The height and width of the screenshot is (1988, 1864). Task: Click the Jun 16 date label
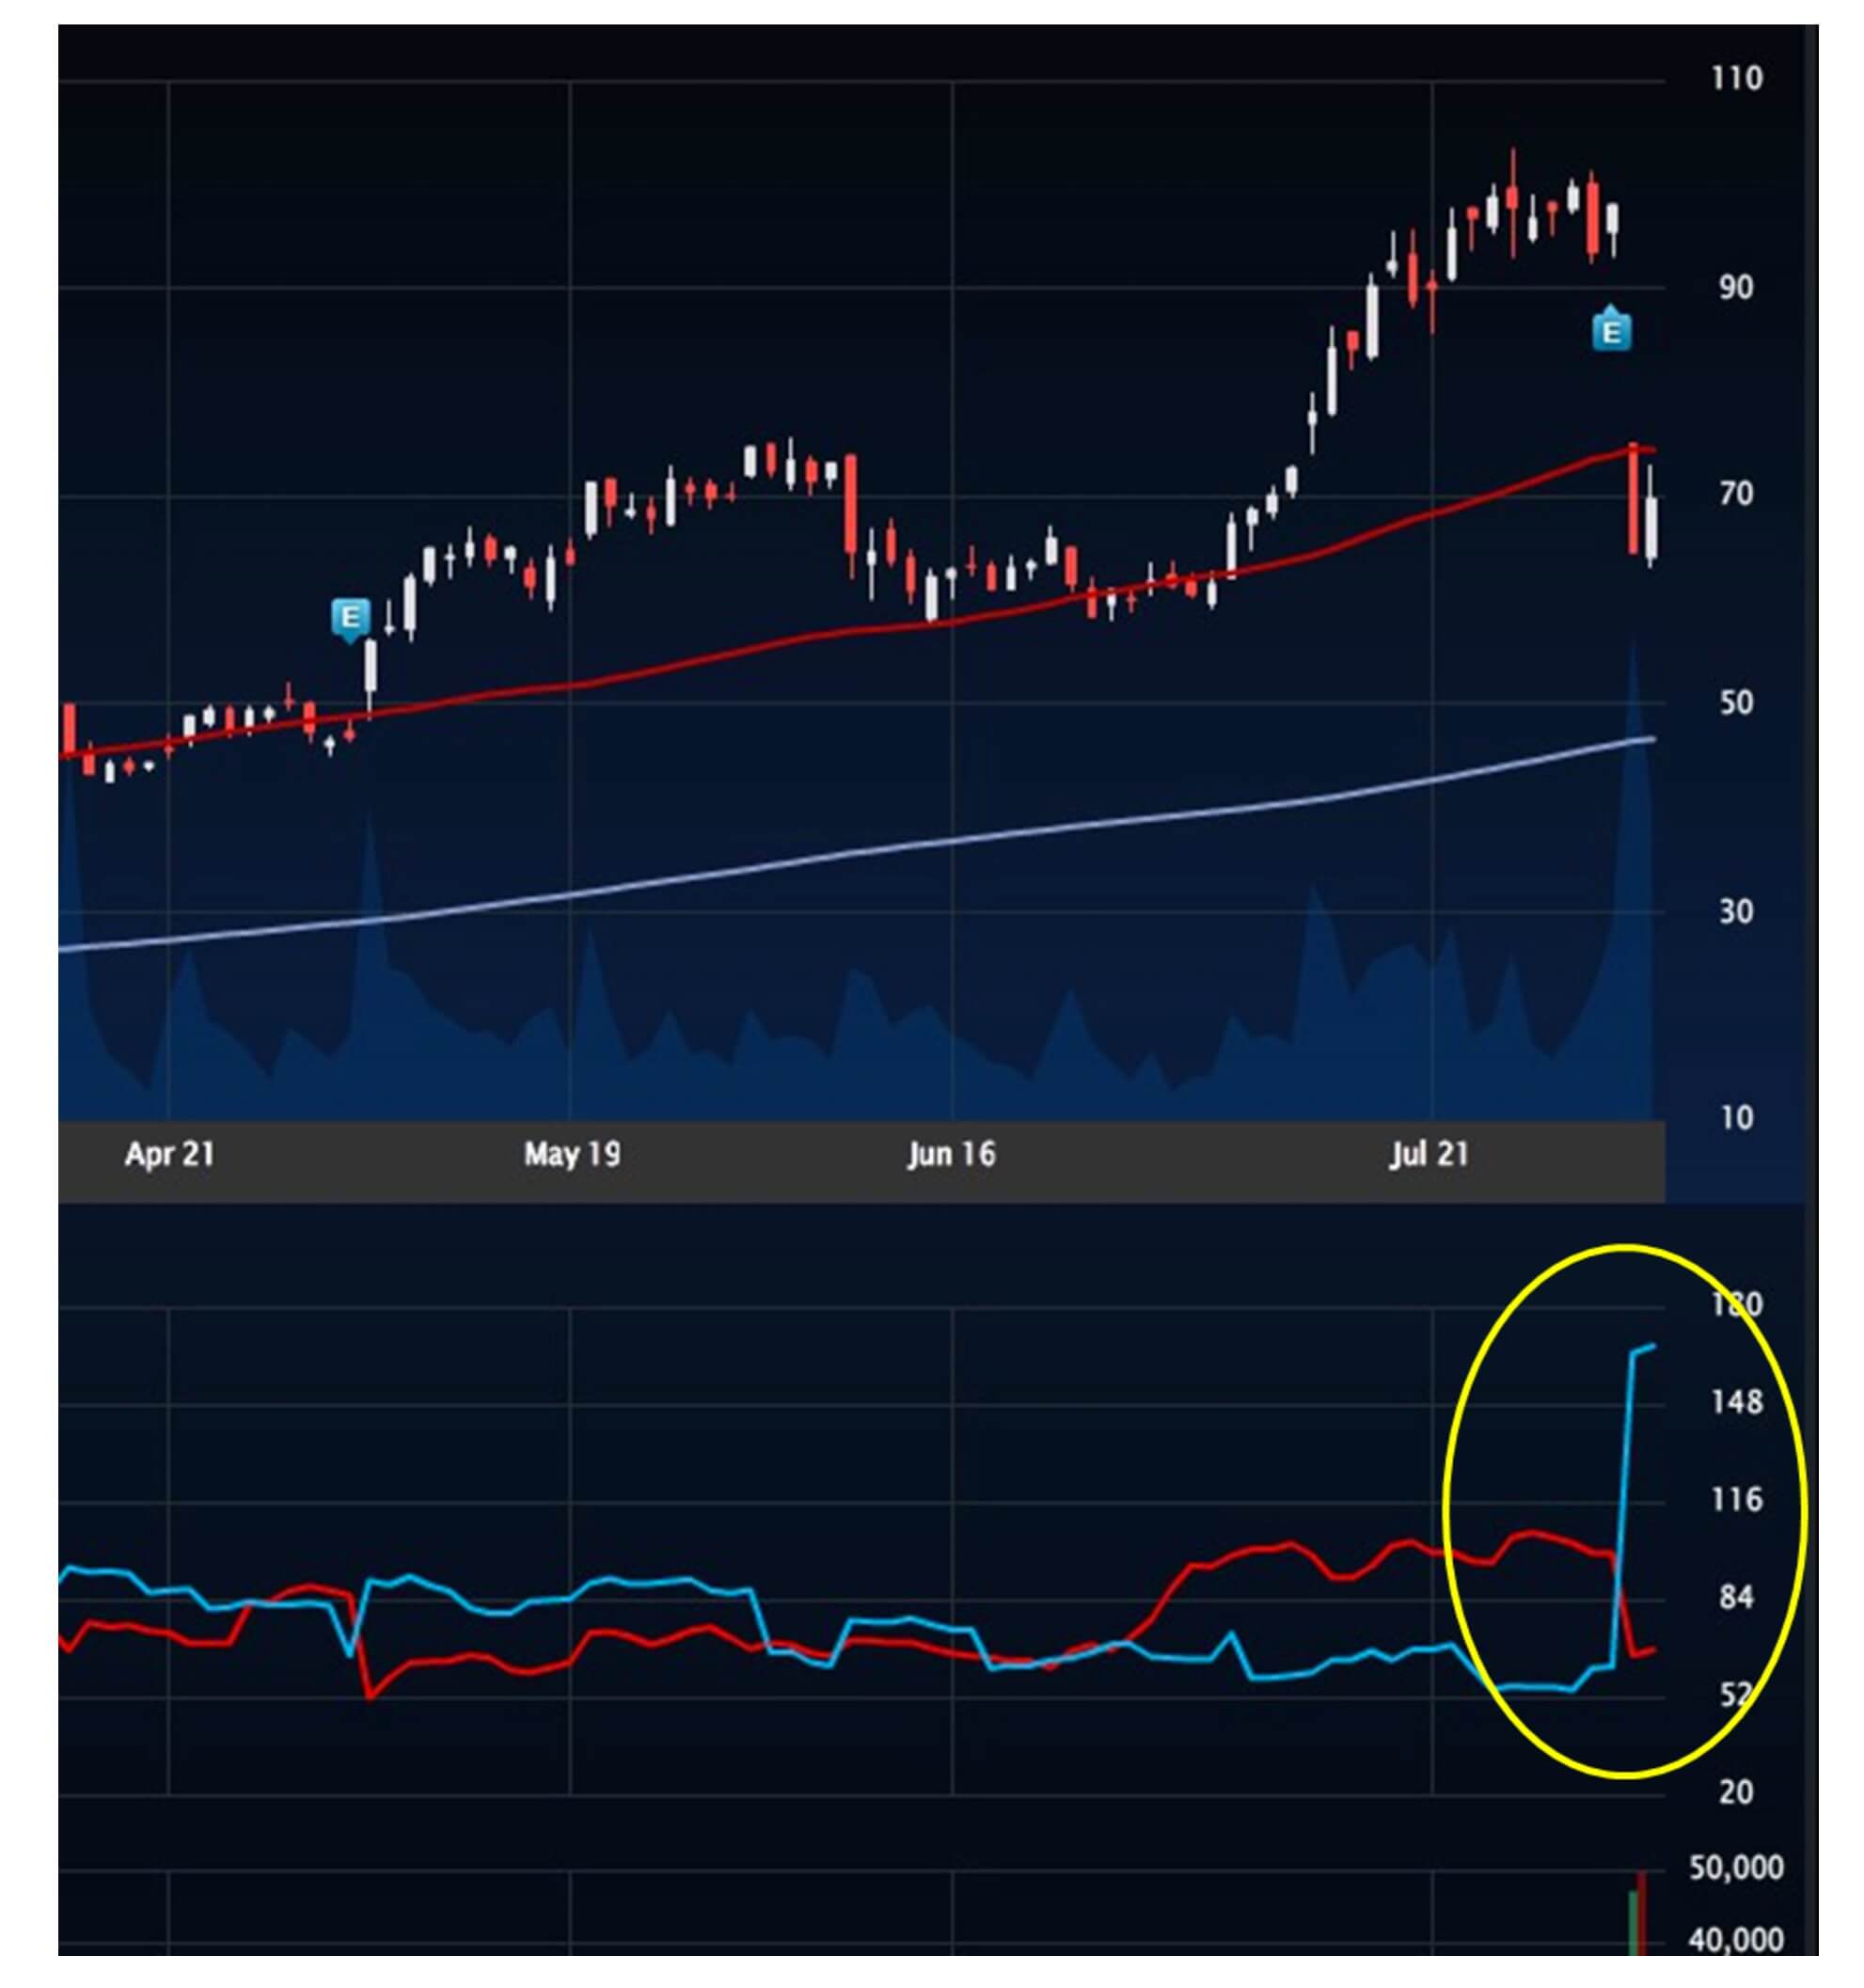tap(951, 1155)
